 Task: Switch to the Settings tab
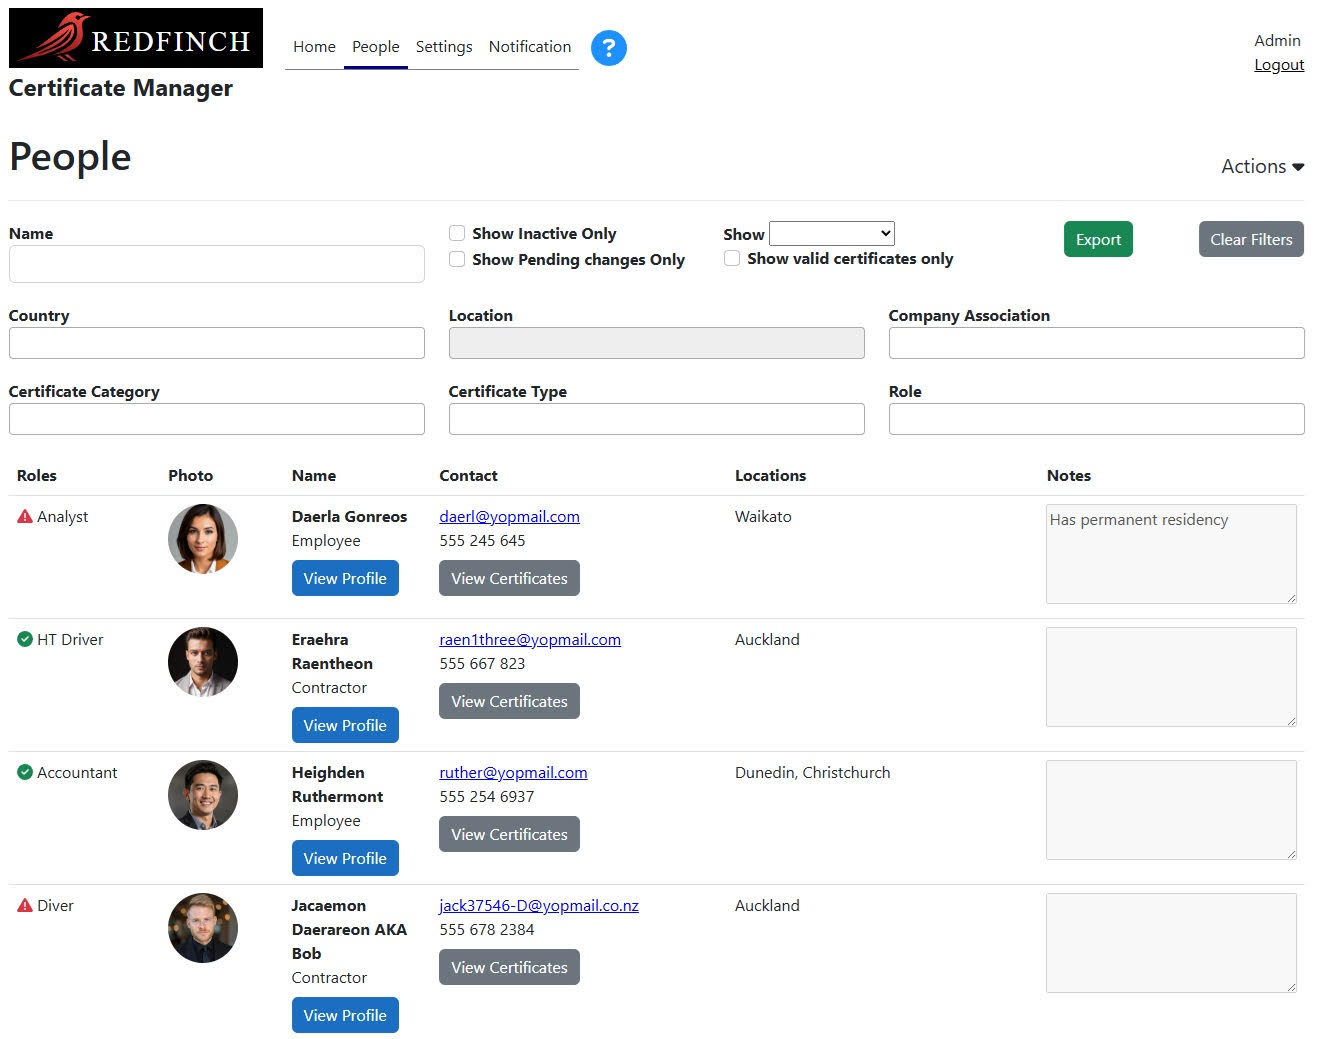[444, 46]
